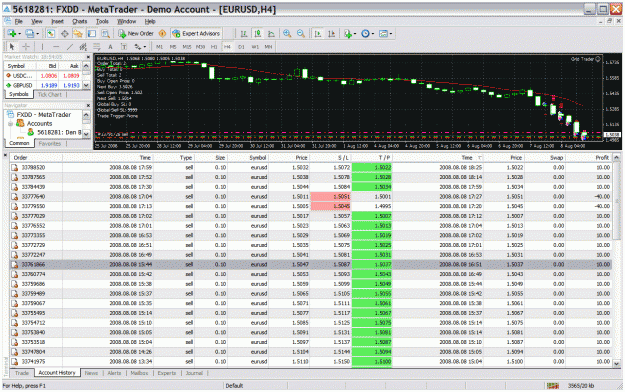Toggle Chart Shift
The width and height of the screenshot is (625, 392).
point(331,34)
